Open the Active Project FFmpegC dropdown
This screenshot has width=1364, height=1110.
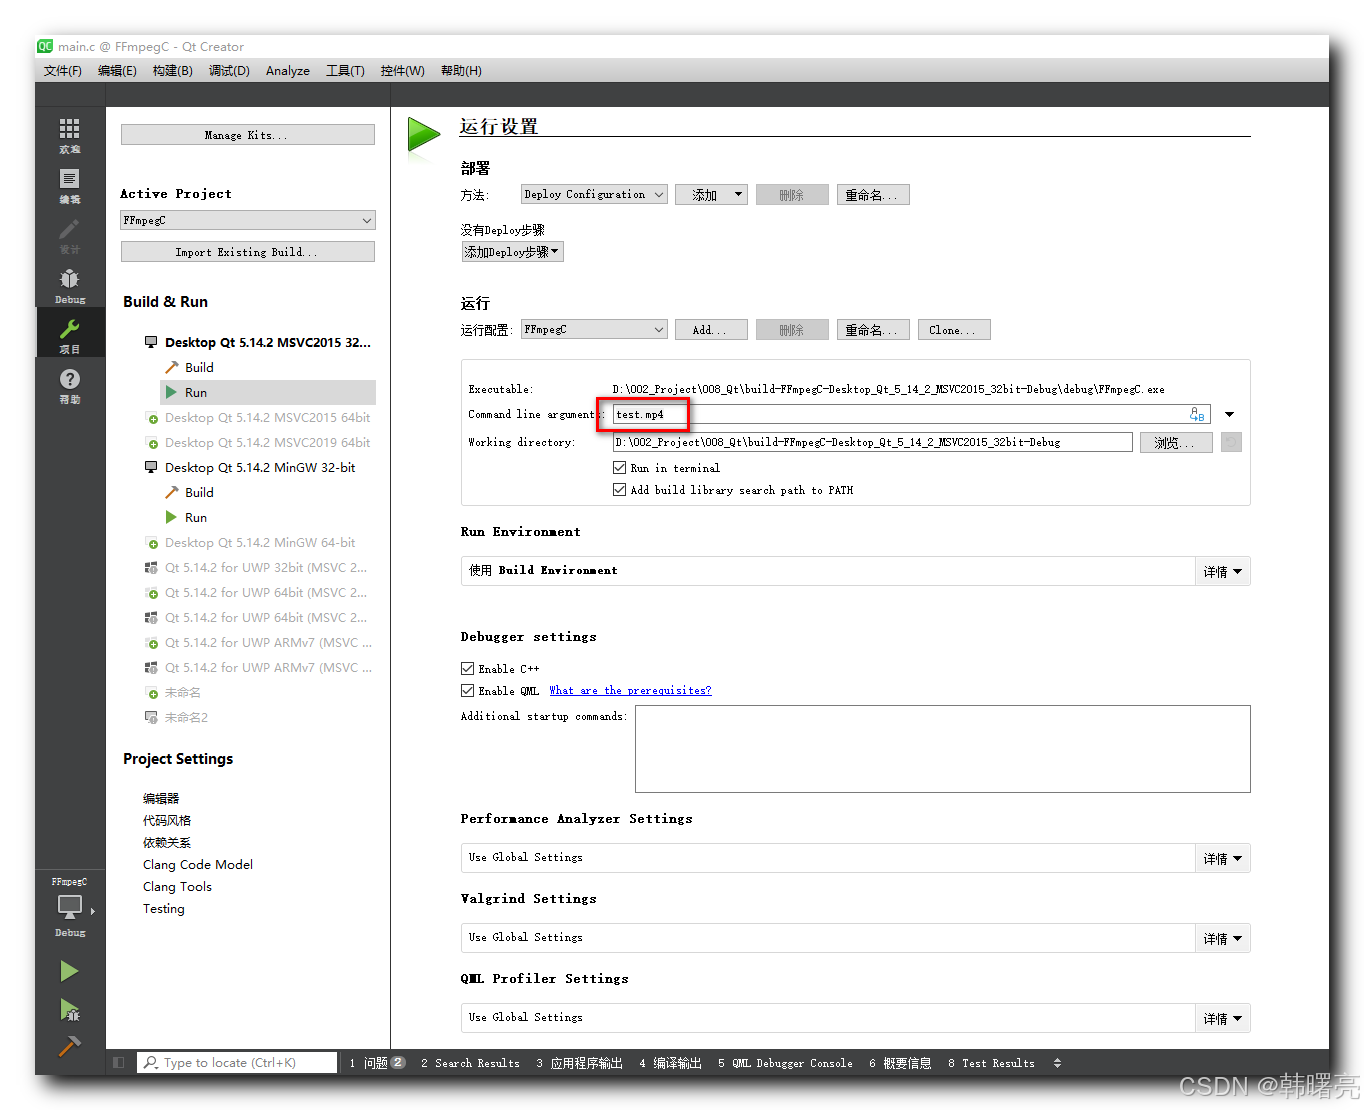(x=248, y=220)
